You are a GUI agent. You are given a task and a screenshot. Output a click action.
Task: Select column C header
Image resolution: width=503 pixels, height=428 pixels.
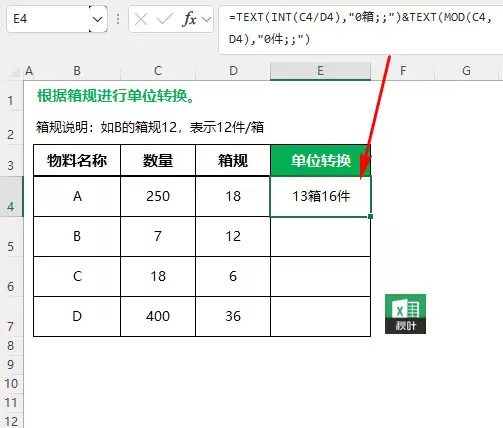(158, 71)
